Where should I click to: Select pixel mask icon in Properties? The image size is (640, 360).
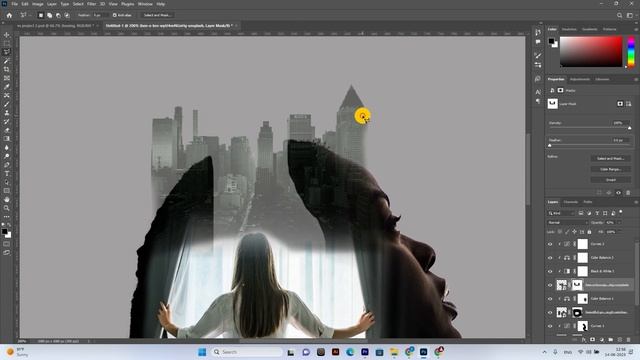click(620, 104)
